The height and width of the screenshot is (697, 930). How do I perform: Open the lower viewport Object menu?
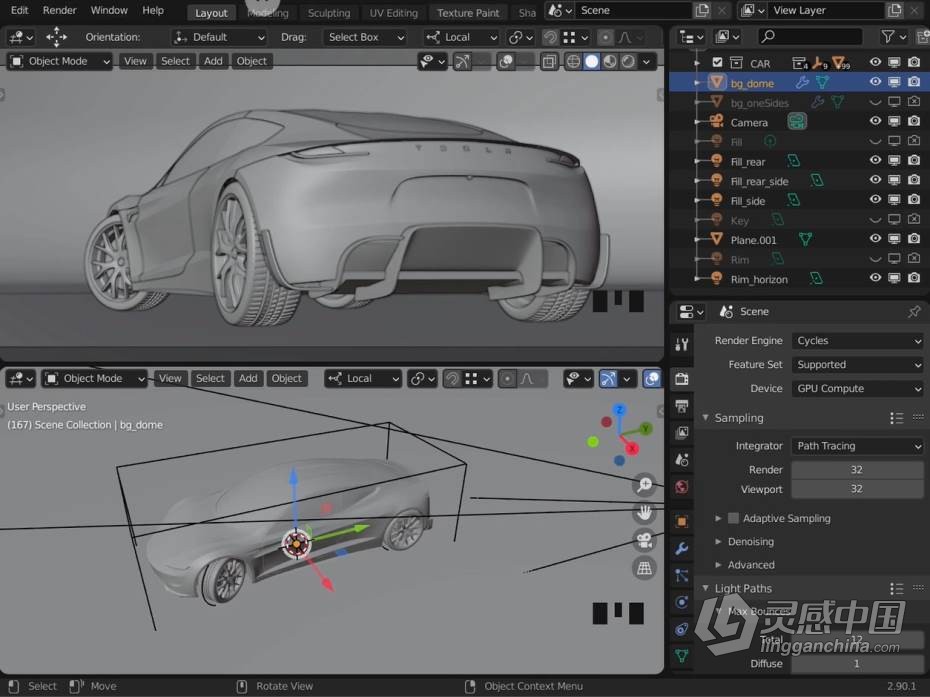coord(286,378)
